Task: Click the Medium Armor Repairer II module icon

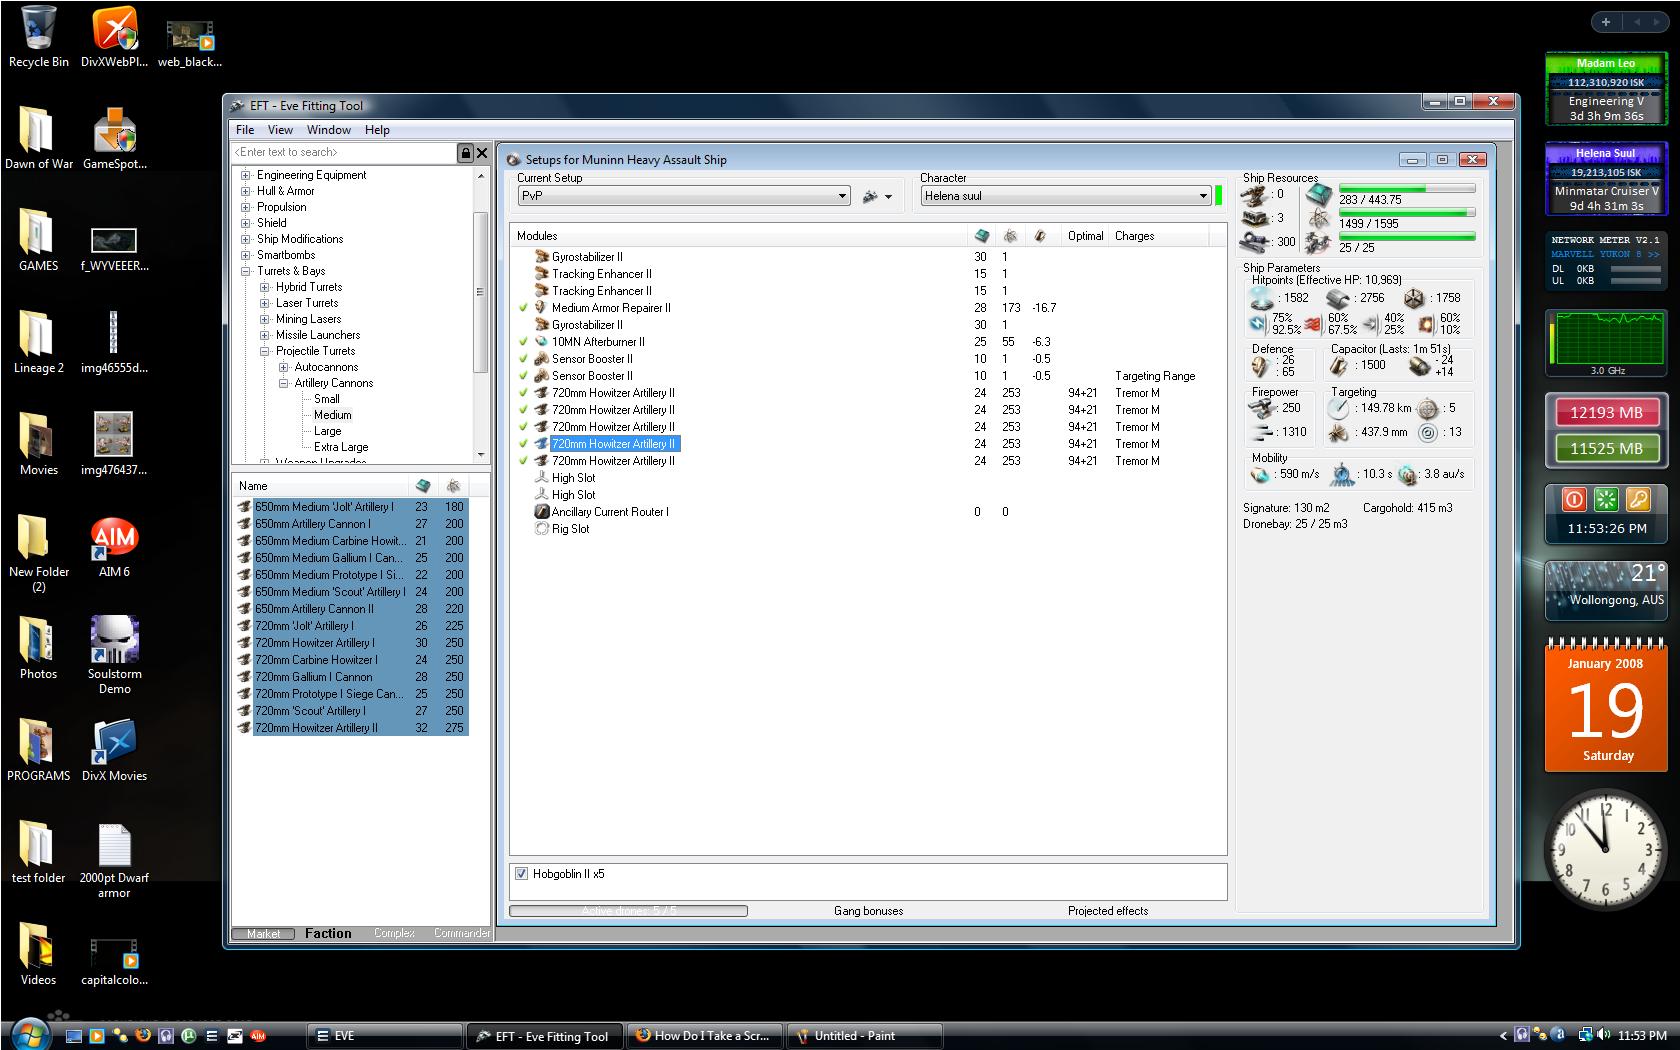Action: tap(541, 308)
